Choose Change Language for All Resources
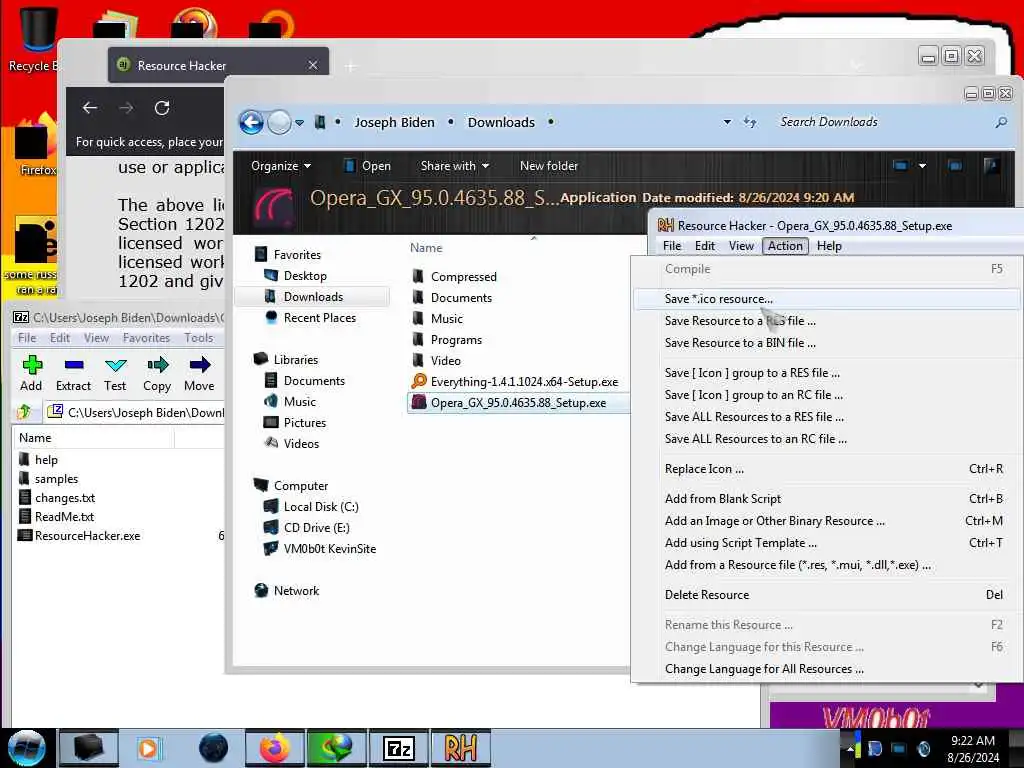Screen dimensions: 1024x768 825,669
